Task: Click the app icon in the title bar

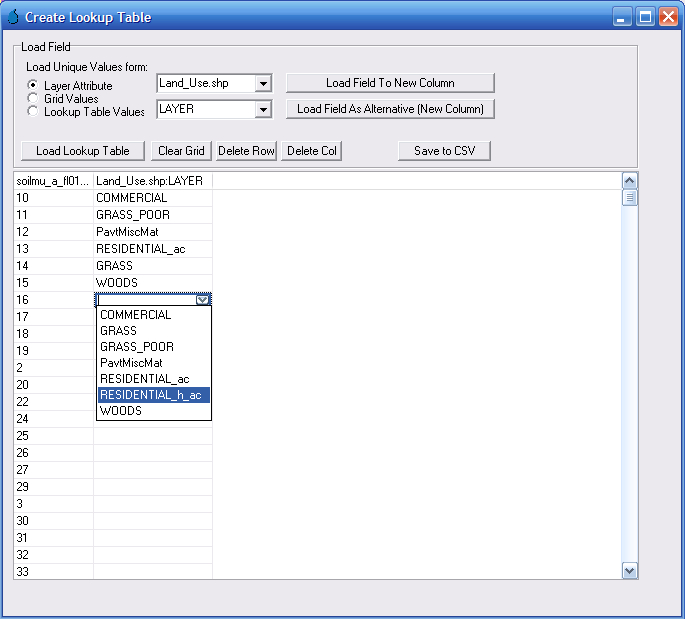Action: coord(13,17)
